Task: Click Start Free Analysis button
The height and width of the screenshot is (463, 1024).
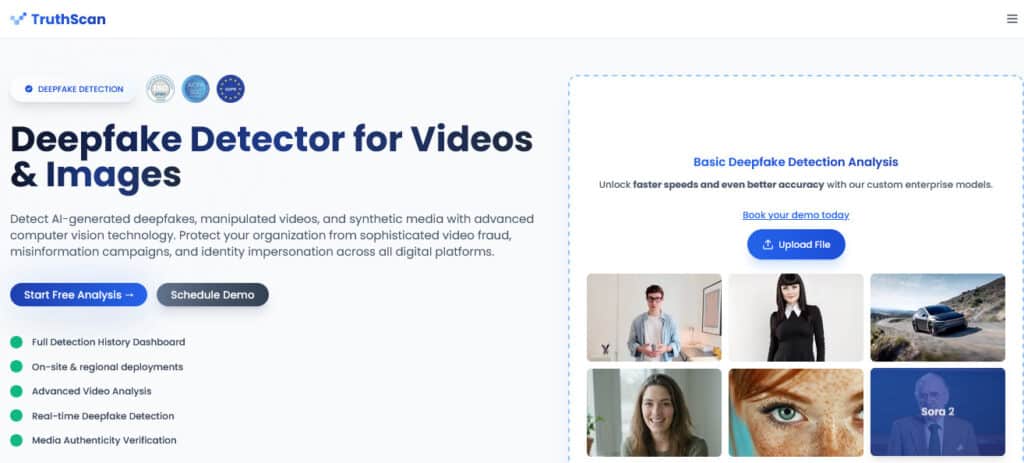Action: [79, 295]
